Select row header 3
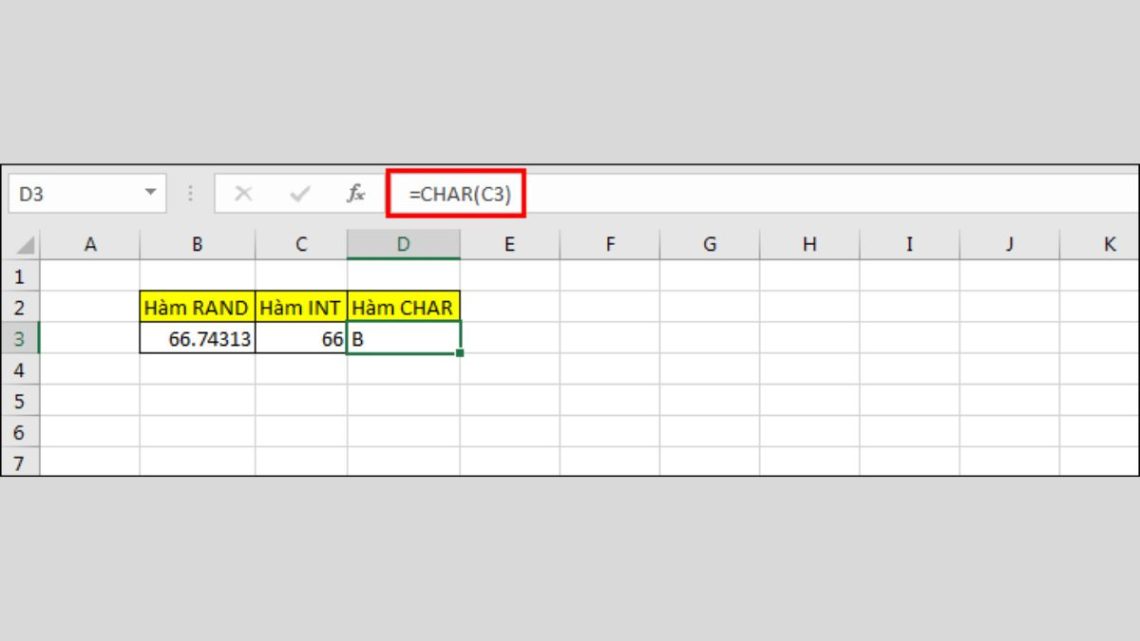The width and height of the screenshot is (1140, 641). (x=19, y=338)
